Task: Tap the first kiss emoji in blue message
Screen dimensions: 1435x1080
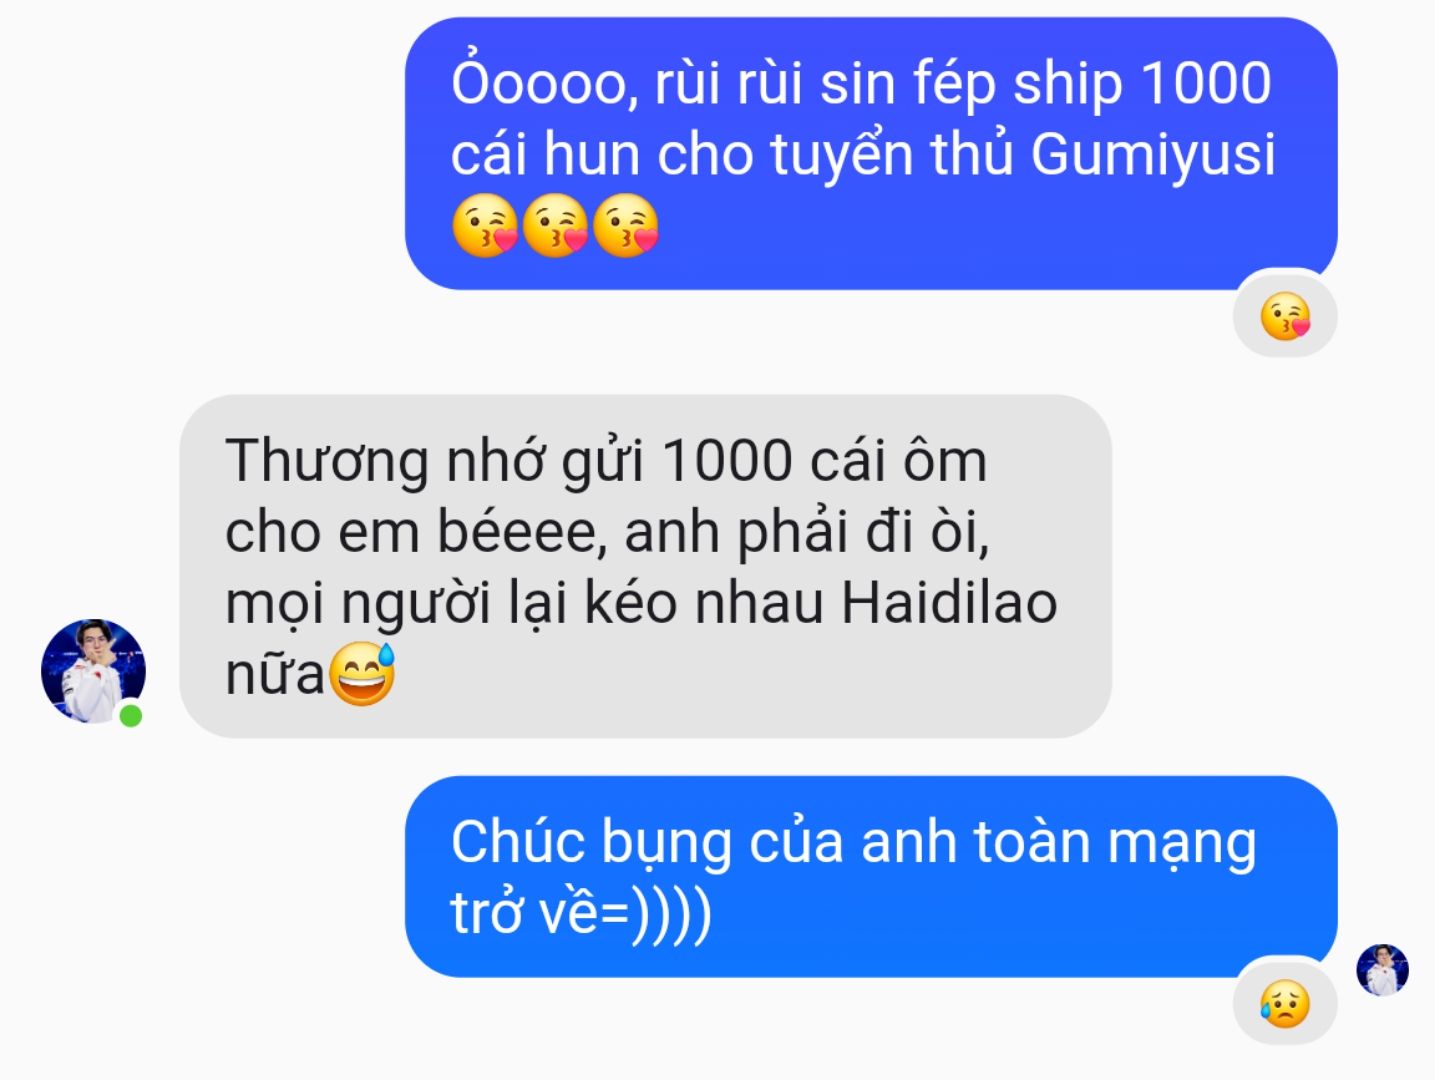Action: pyautogui.click(x=485, y=226)
